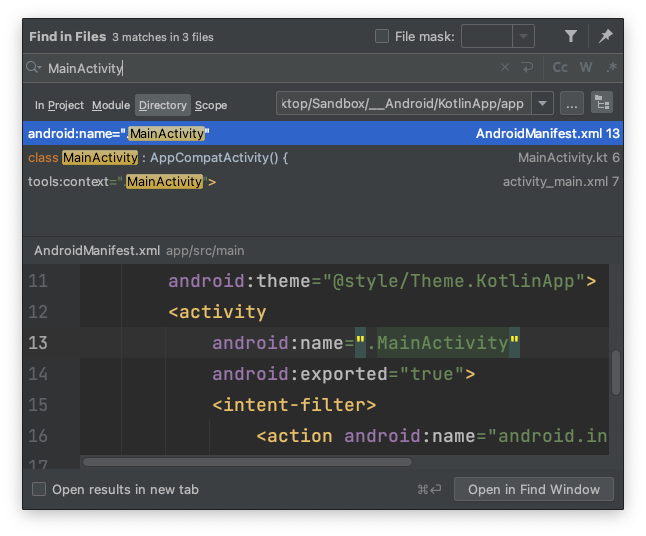Click the horizontal scrollbar in preview
Image resolution: width=646 pixels, height=536 pixels.
[x=247, y=462]
